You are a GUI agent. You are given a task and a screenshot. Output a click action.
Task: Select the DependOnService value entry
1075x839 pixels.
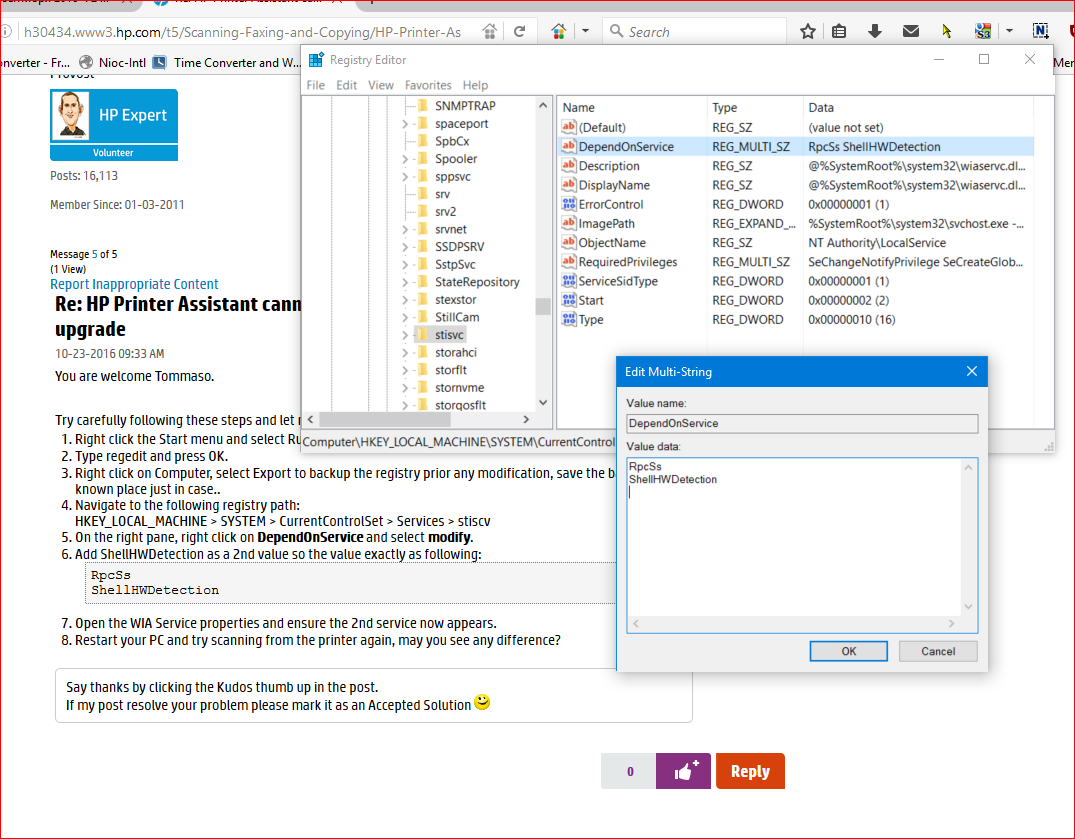626,147
